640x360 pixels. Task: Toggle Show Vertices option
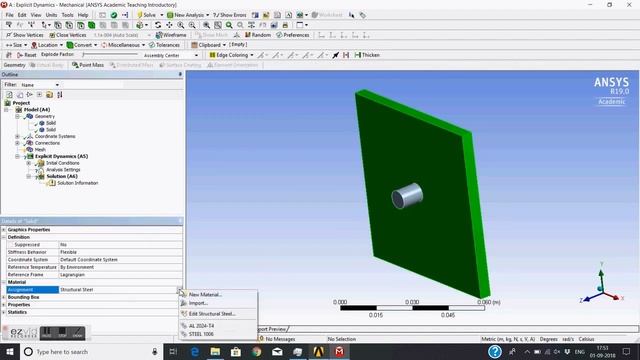[24, 35]
